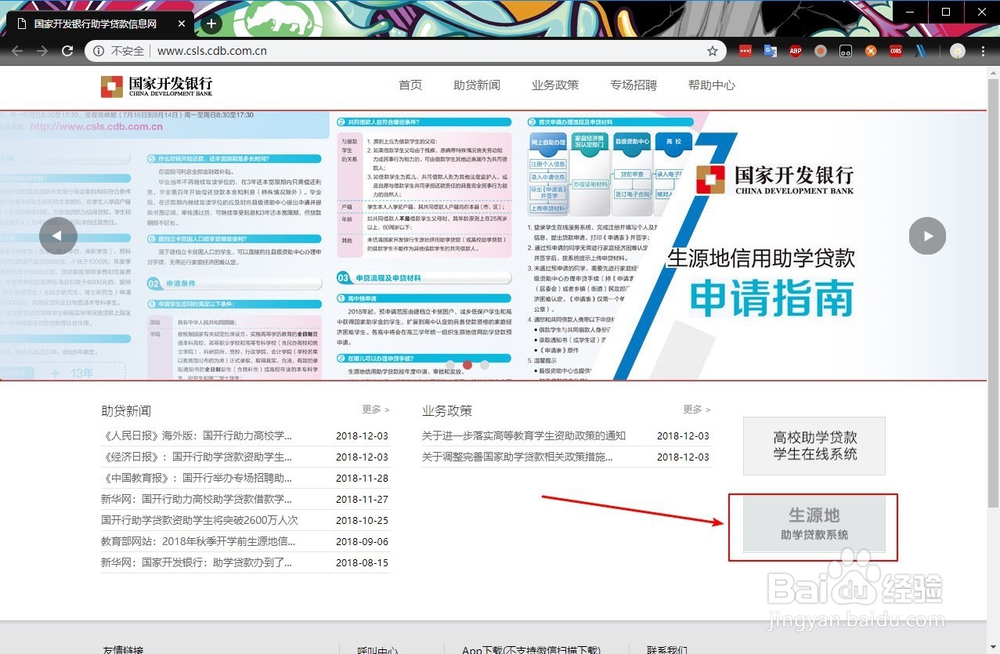Viewport: 1000px width, 654px height.
Task: Click the Chrome profile avatar icon
Action: (x=957, y=50)
